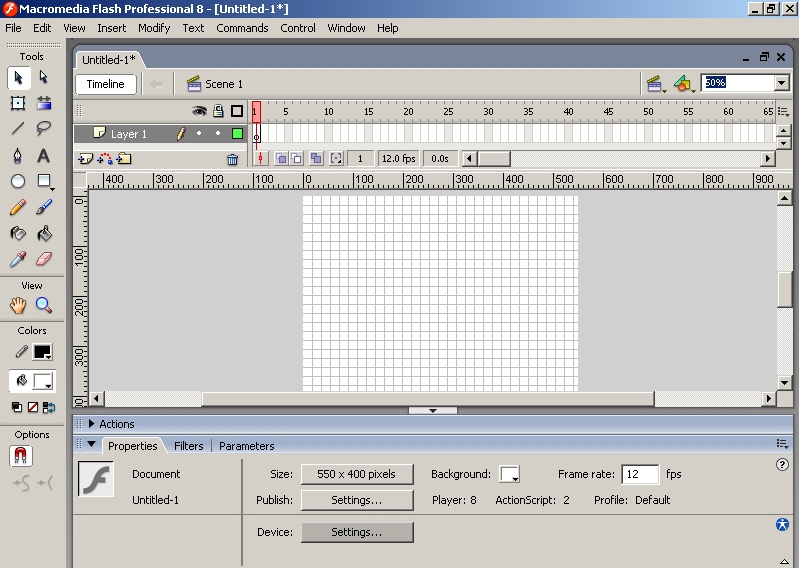Collapse the bottom panels splitter arrow
Viewport: 799px width, 568px height.
click(433, 410)
